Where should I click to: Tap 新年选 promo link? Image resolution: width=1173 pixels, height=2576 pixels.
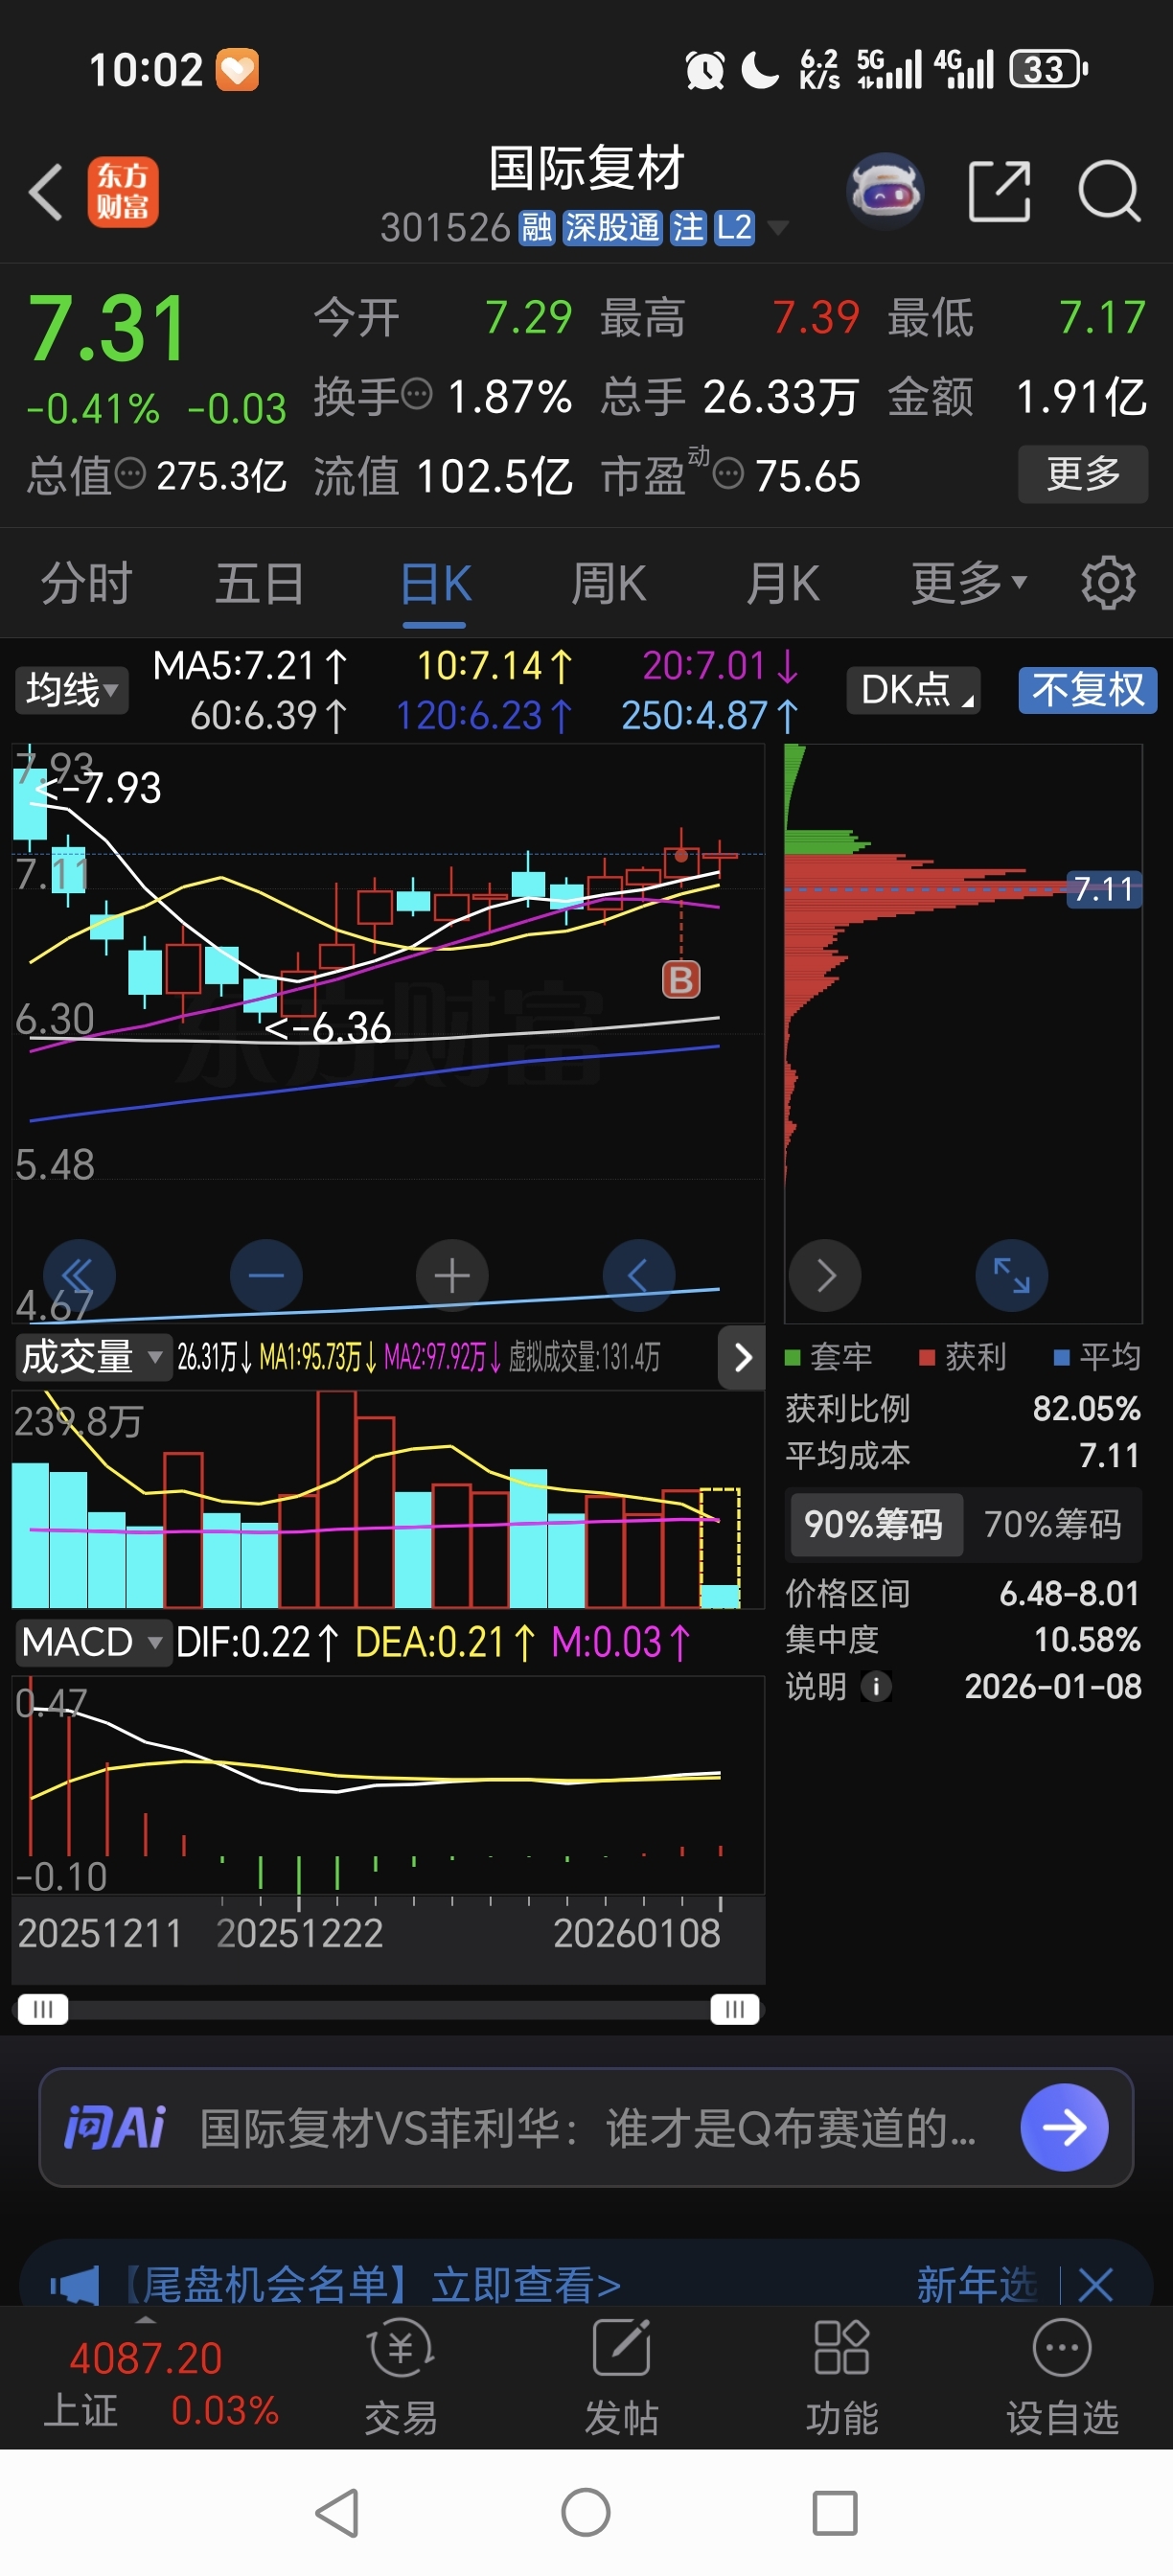coord(977,2285)
